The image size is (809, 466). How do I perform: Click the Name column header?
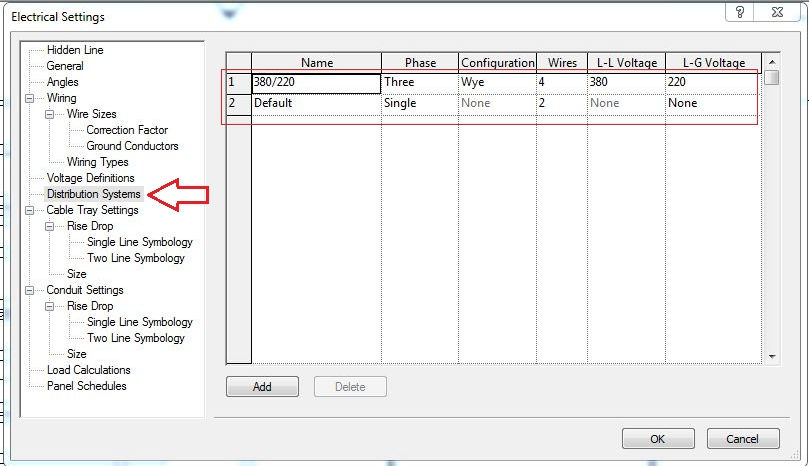(x=317, y=62)
